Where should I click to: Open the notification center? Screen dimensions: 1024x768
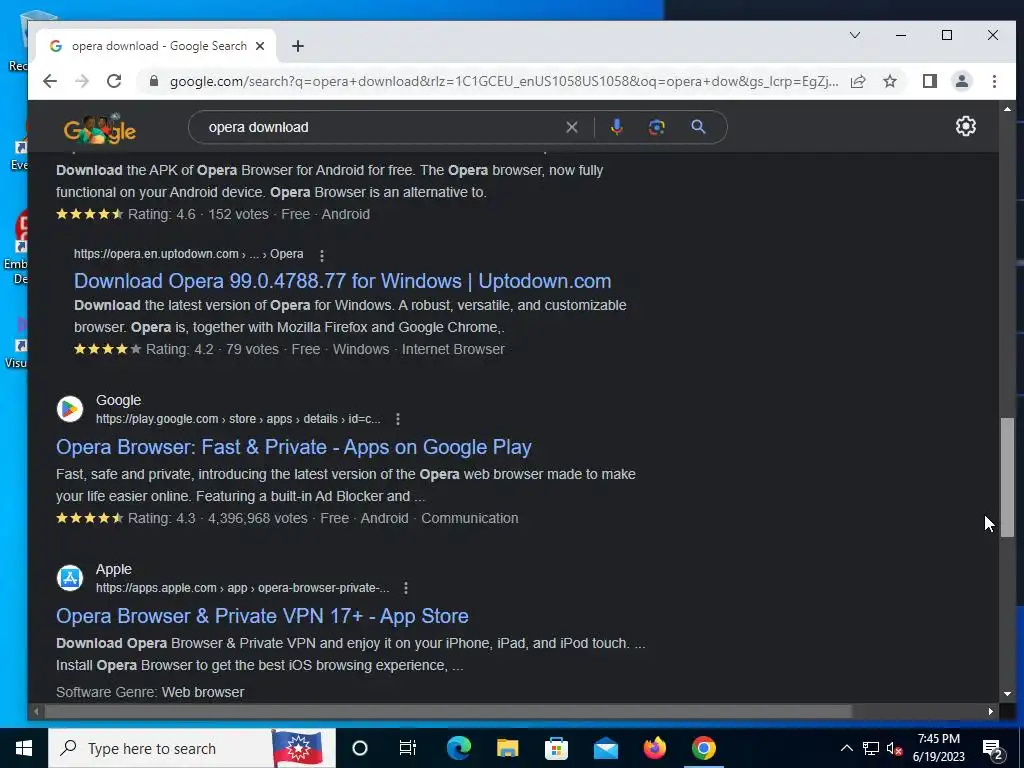pyautogui.click(x=993, y=748)
